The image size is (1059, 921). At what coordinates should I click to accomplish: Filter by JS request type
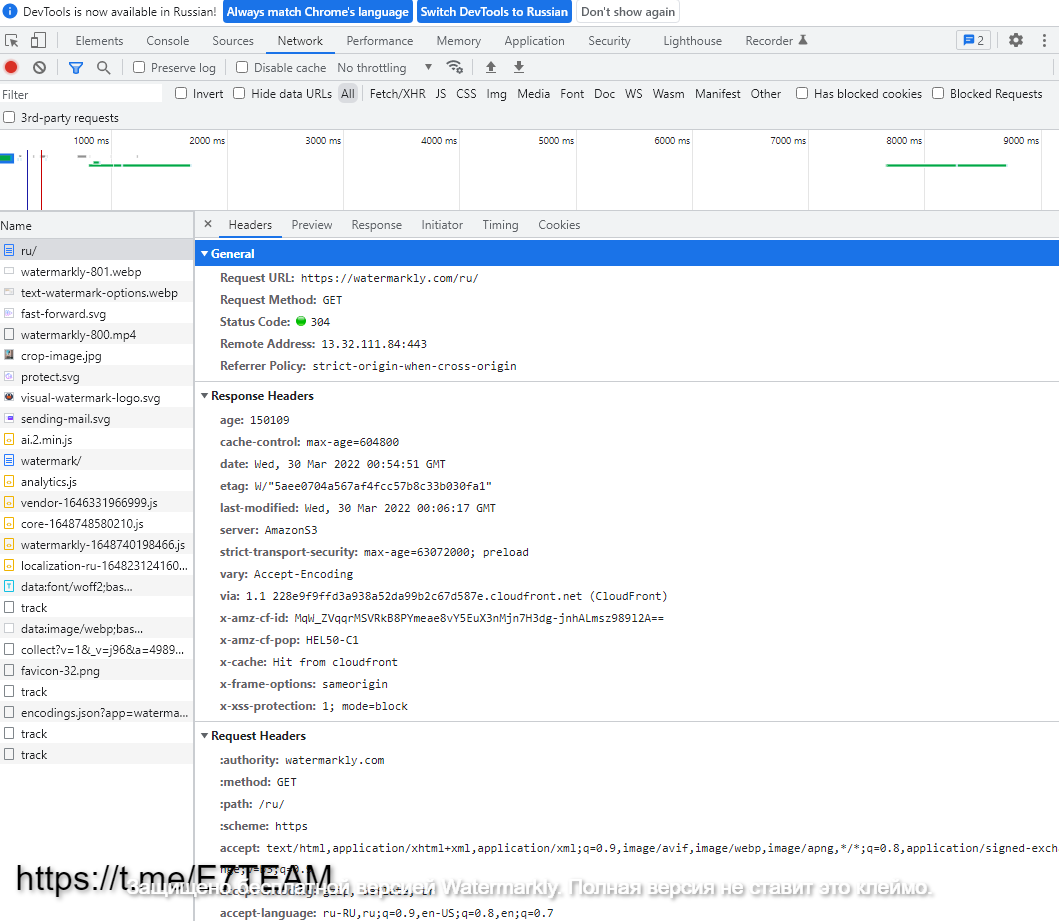point(441,94)
